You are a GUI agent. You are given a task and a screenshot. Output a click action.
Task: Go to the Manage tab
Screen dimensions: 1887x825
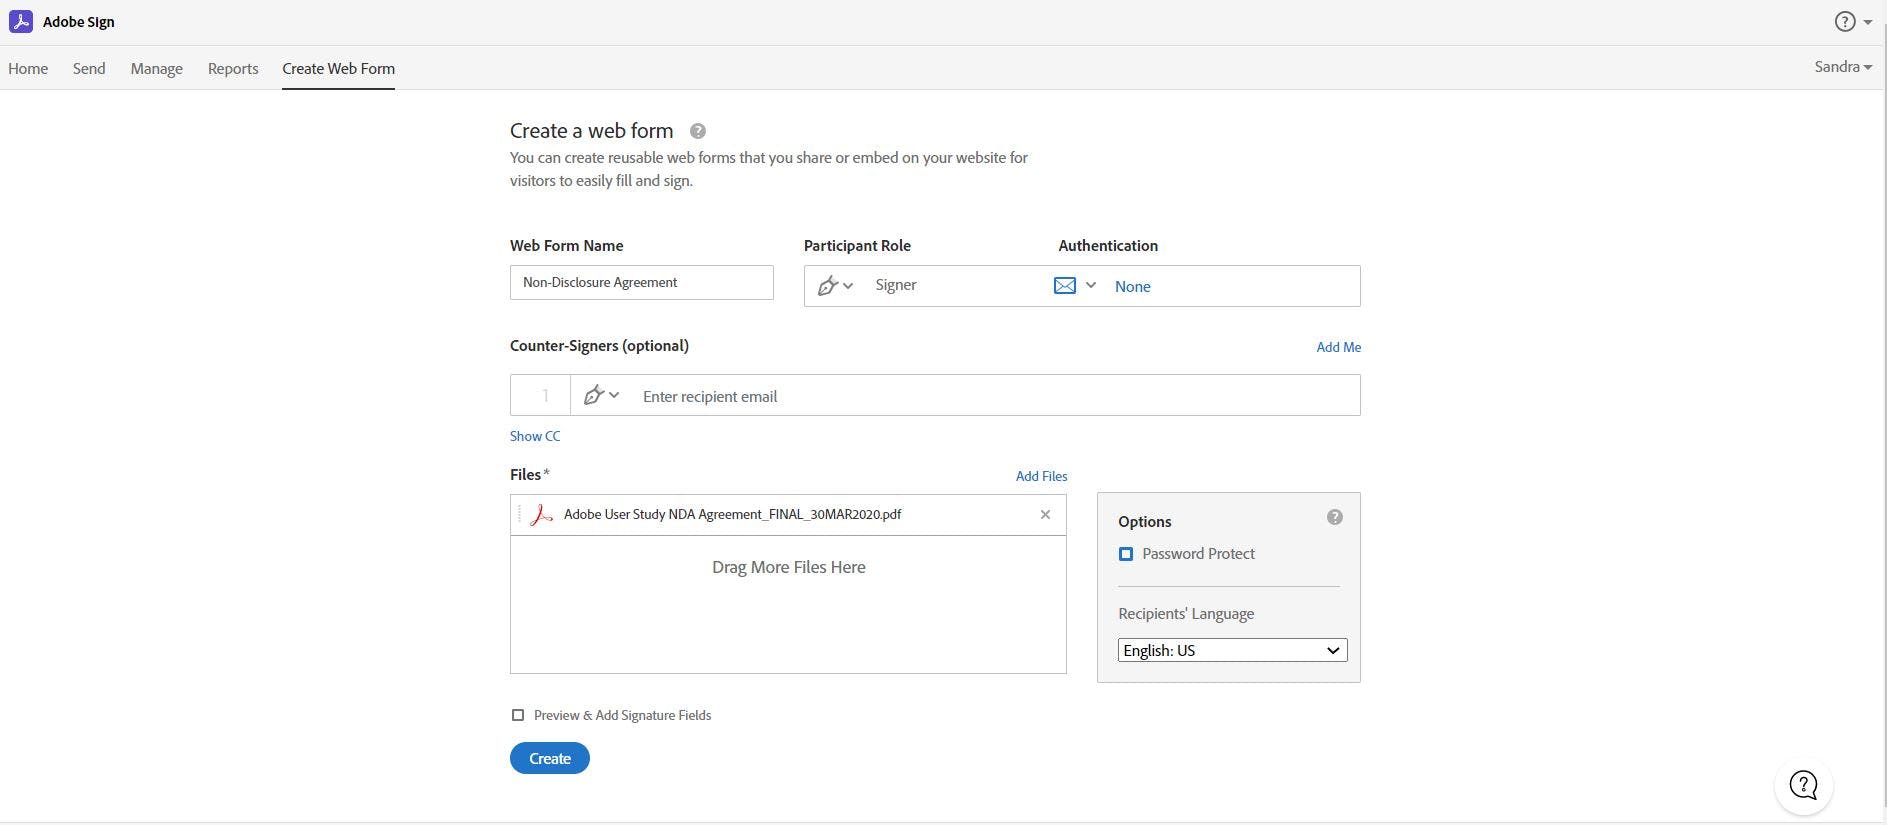coord(156,68)
